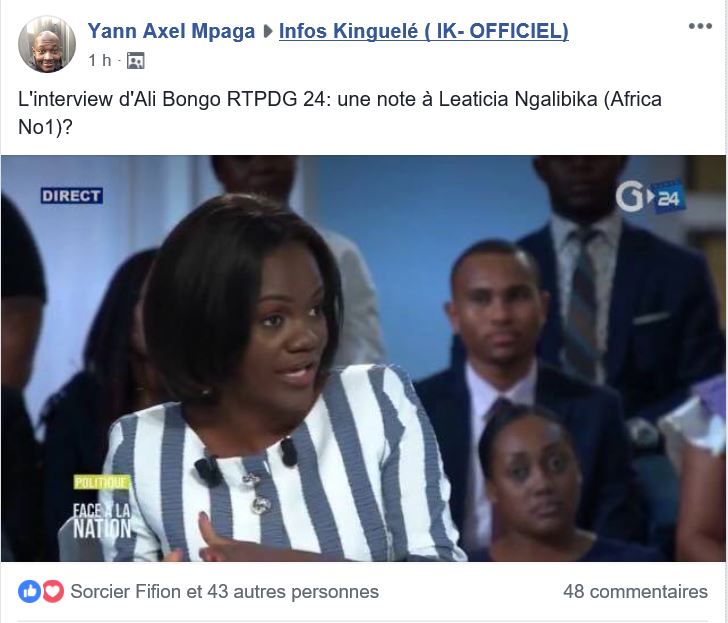This screenshot has height=623, width=728.
Task: Click the yellow POLITIQUE tag
Action: (x=102, y=482)
